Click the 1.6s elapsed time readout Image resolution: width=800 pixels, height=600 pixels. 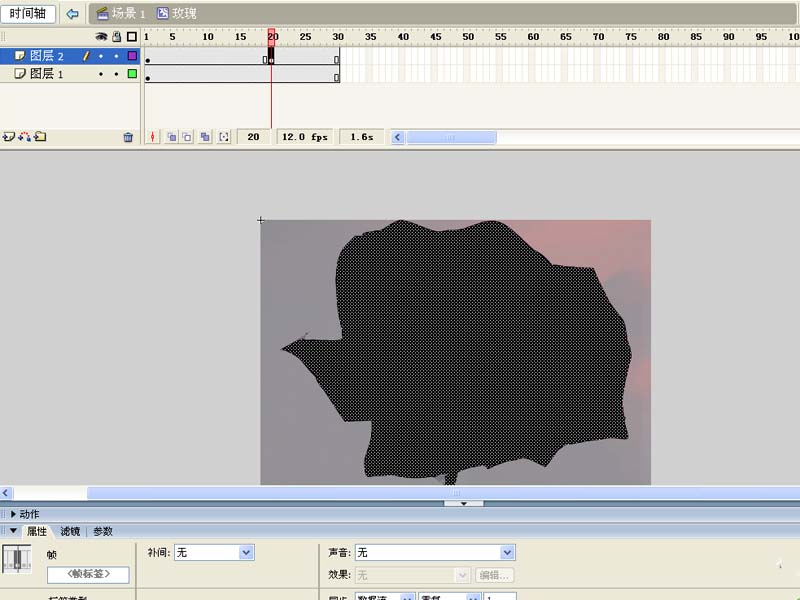click(362, 137)
